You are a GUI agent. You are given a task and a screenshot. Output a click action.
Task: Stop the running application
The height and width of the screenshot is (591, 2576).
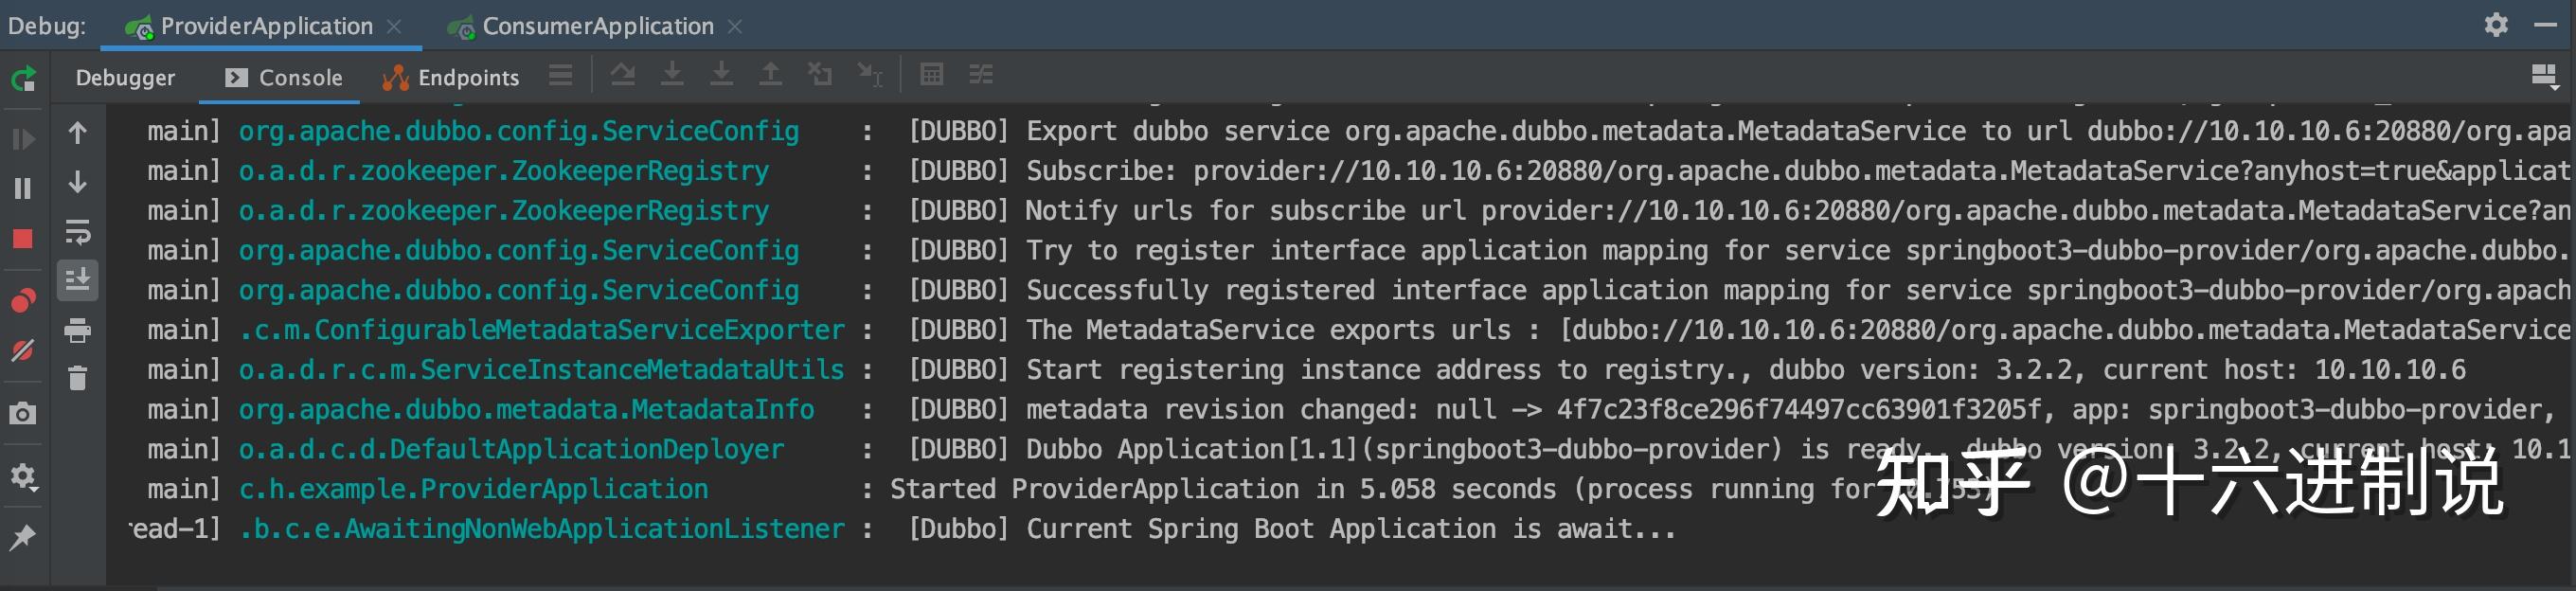pyautogui.click(x=24, y=238)
